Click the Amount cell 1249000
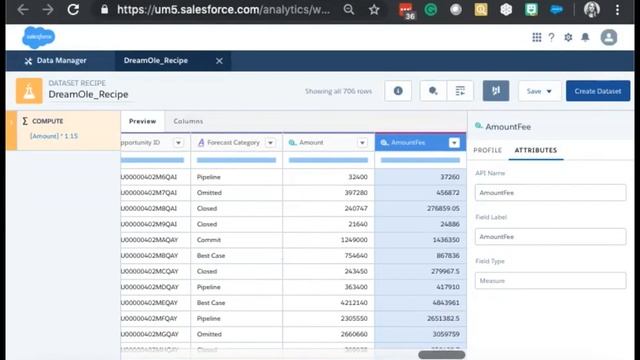Viewport: 640px width, 360px height. point(328,240)
